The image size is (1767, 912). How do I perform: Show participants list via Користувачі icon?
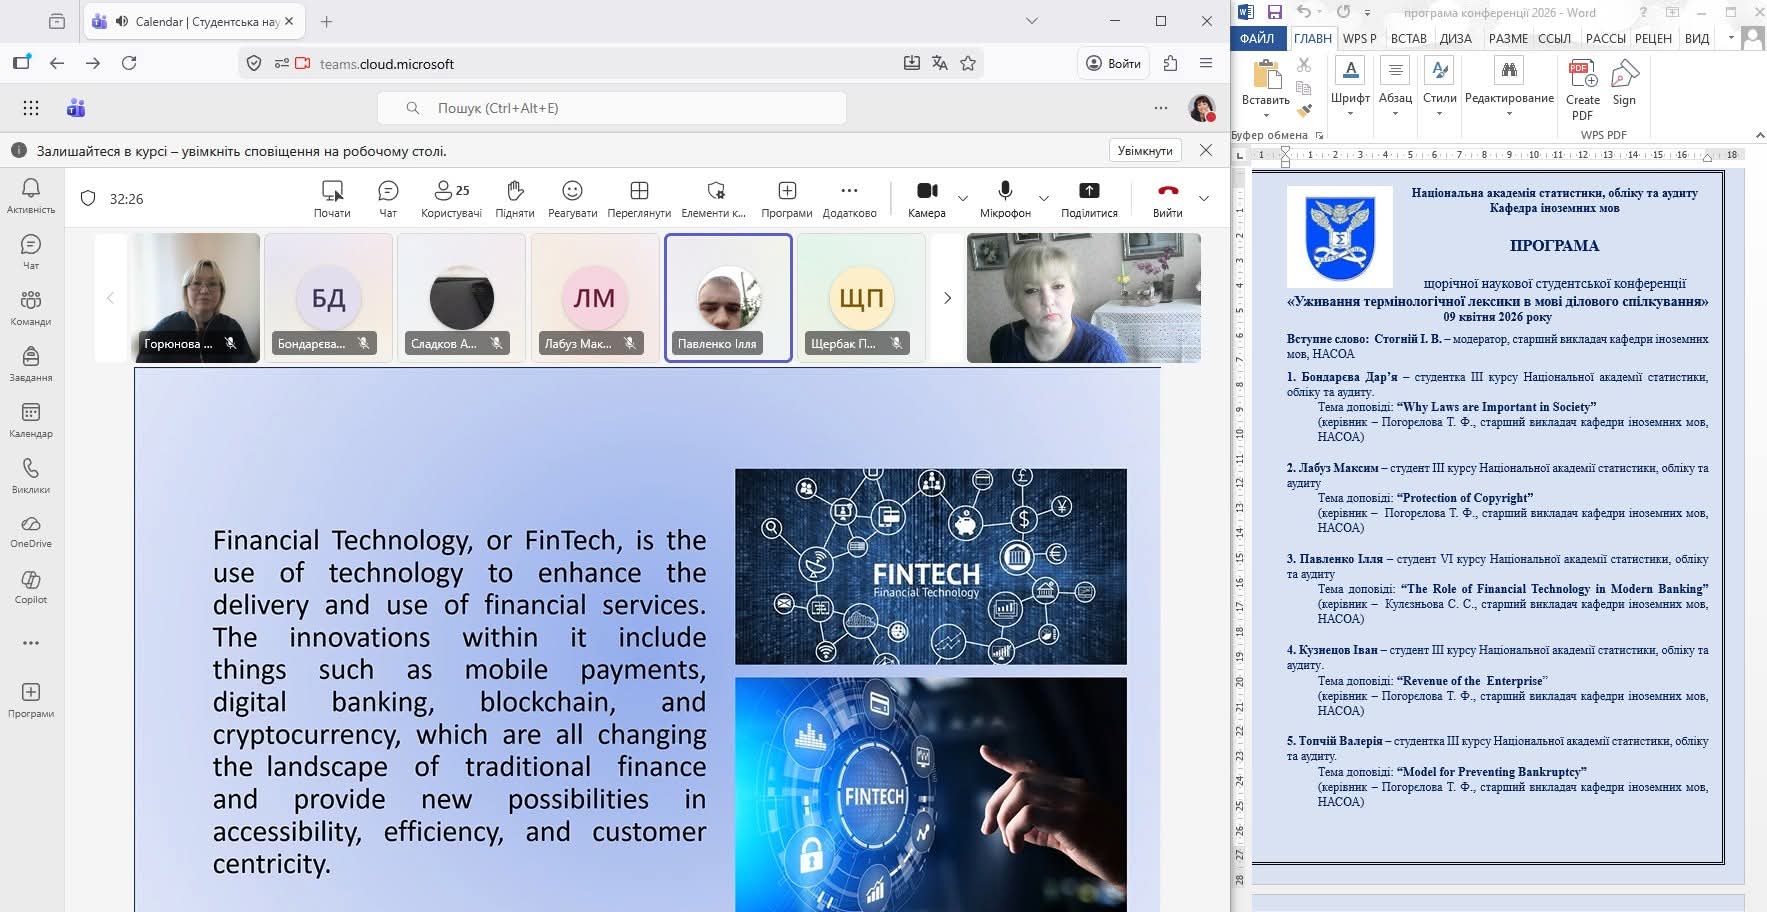[451, 198]
